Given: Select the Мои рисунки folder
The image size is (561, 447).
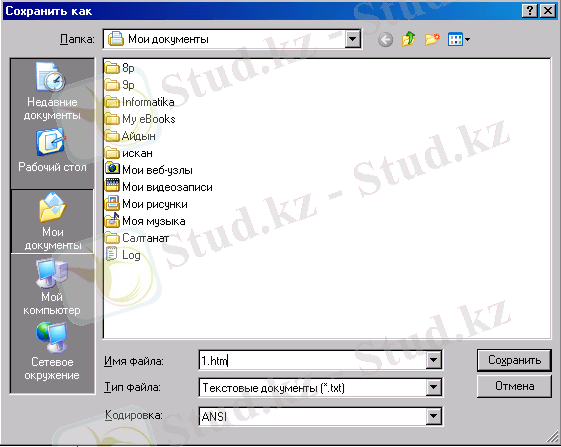Looking at the screenshot, I should click(146, 204).
